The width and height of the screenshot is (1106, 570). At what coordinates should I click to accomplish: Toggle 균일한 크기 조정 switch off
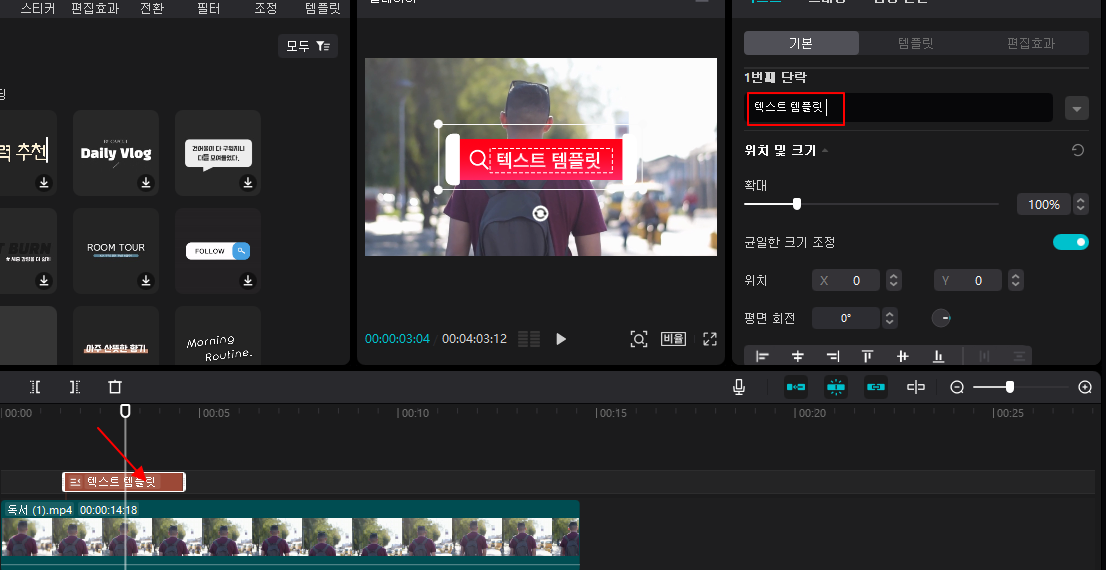click(1071, 242)
